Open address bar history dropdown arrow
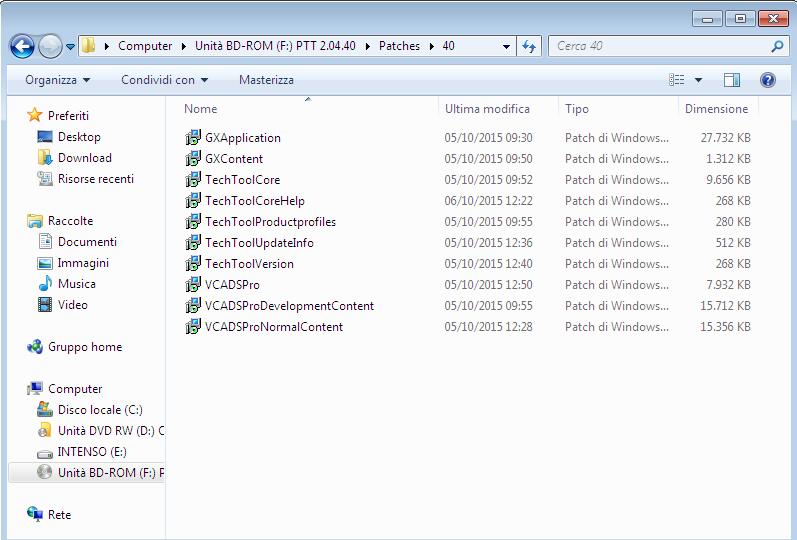Viewport: 797px width, 540px height. pyautogui.click(x=506, y=46)
